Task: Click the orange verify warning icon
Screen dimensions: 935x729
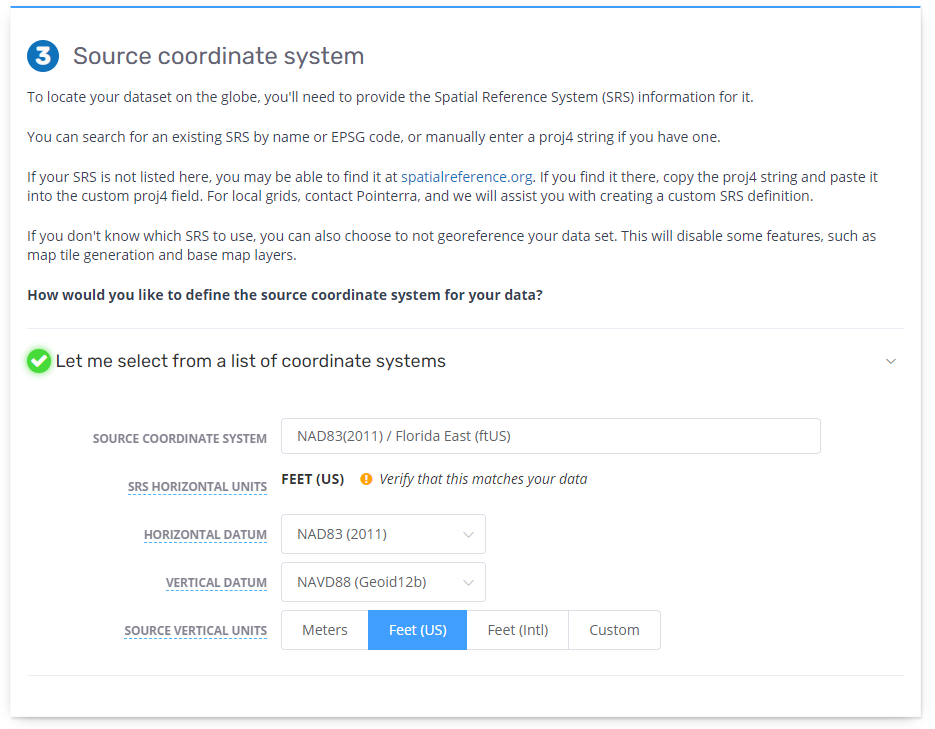Action: (365, 479)
